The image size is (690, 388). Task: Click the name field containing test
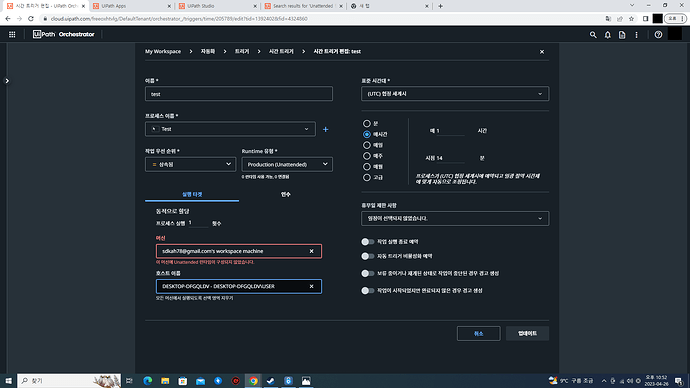239,94
